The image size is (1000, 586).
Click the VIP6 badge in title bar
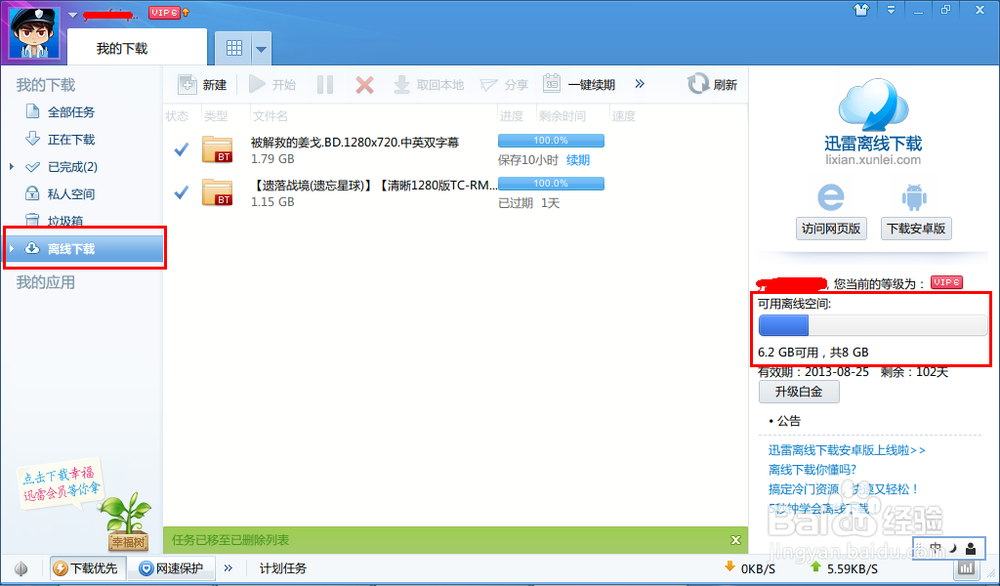pos(164,12)
